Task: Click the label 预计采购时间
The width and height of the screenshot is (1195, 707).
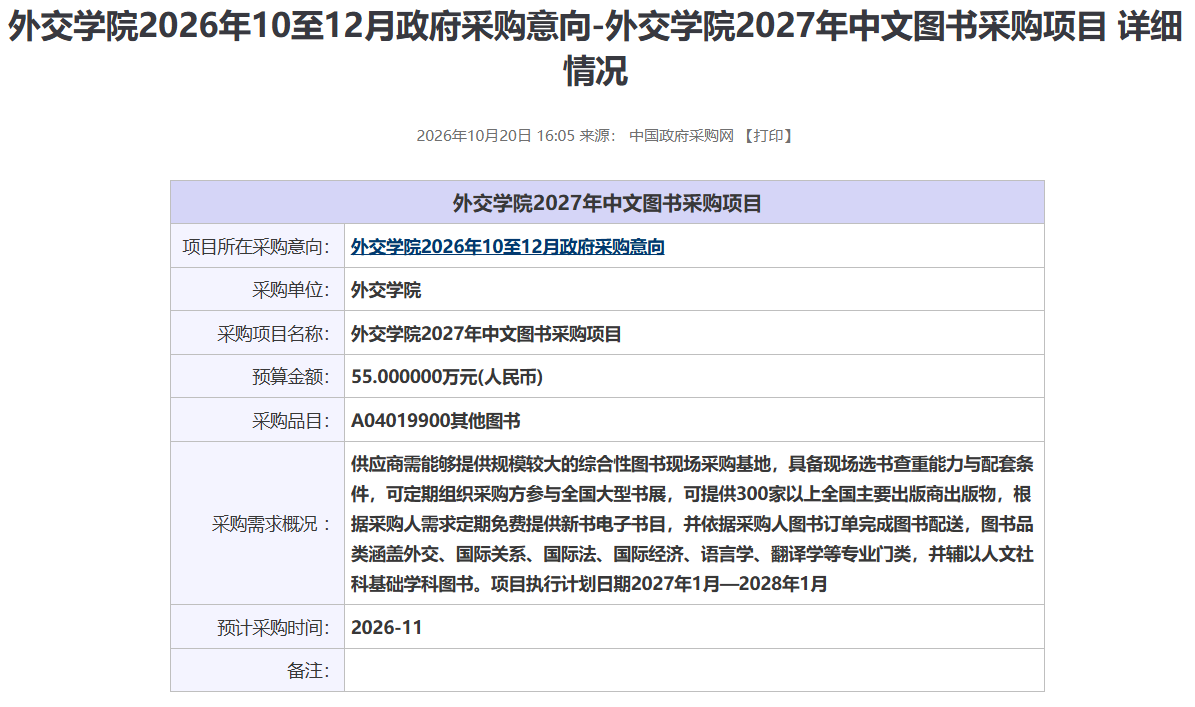Action: coord(274,628)
